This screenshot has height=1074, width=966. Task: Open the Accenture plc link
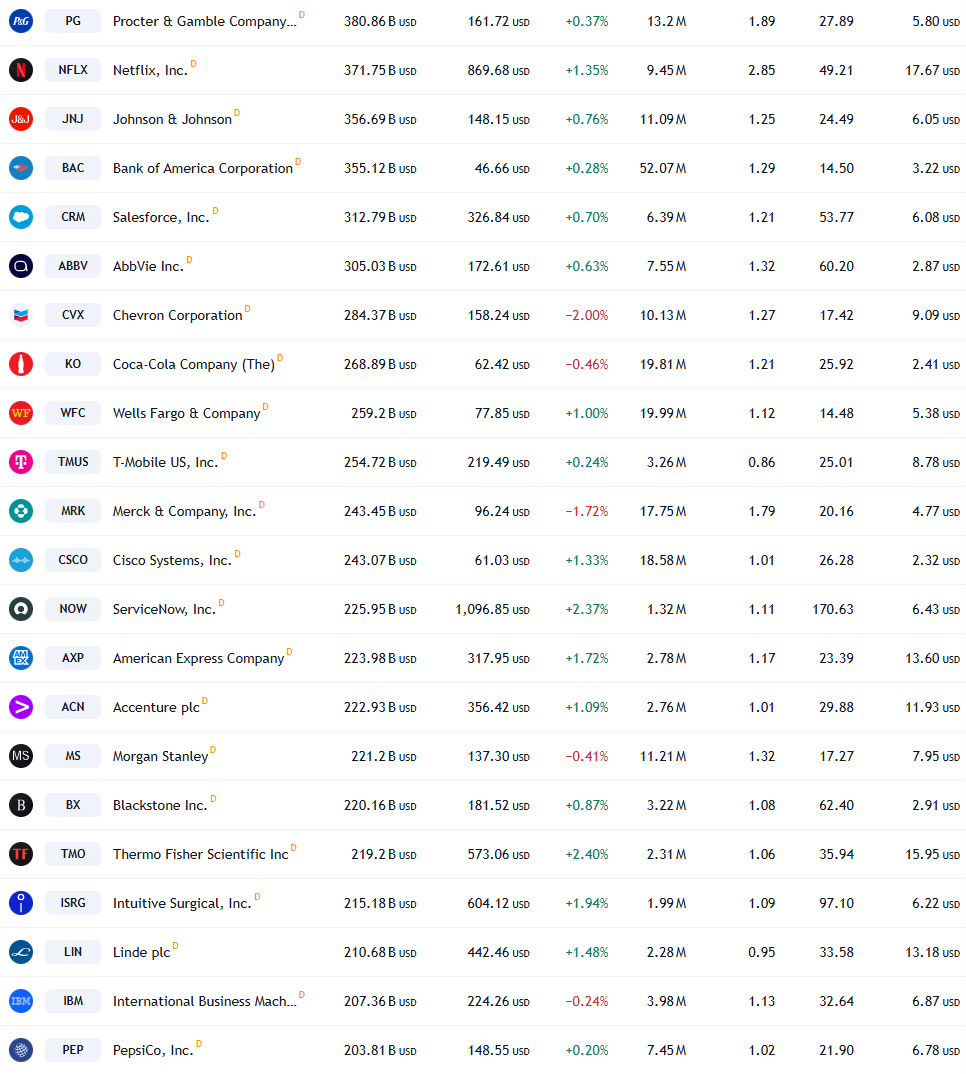156,708
